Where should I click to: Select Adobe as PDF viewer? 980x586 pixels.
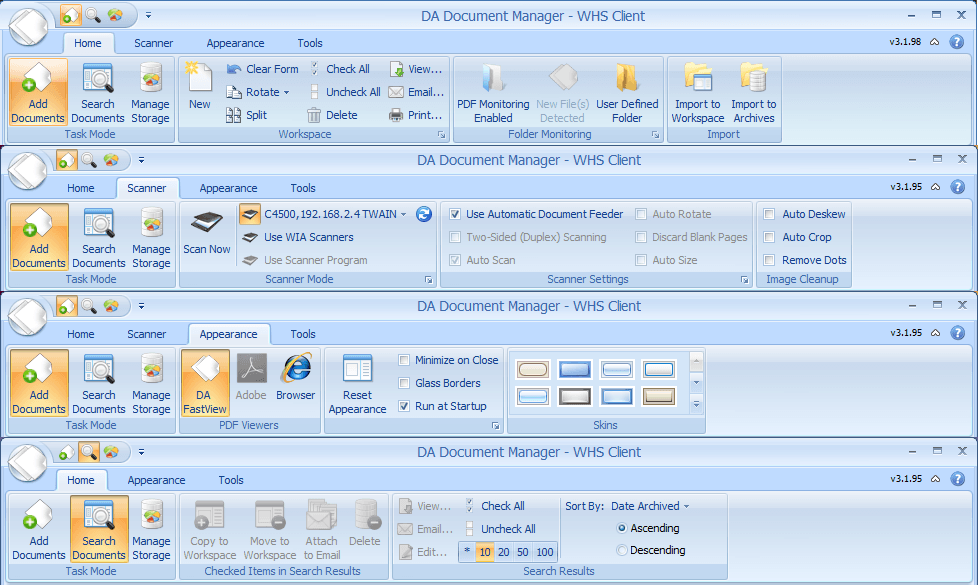[251, 382]
